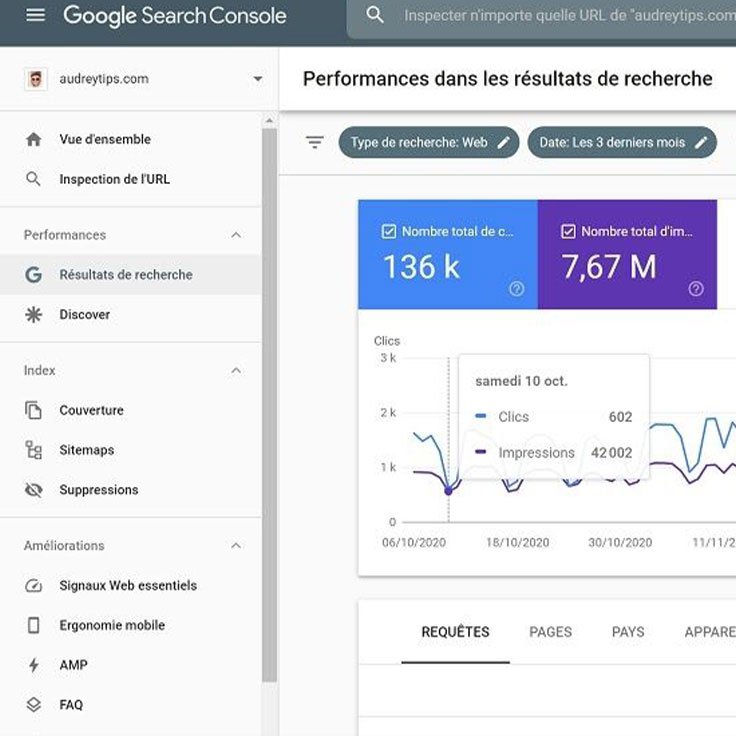Edit the date range filter pencil
Viewport: 736px width, 736px height.
702,142
